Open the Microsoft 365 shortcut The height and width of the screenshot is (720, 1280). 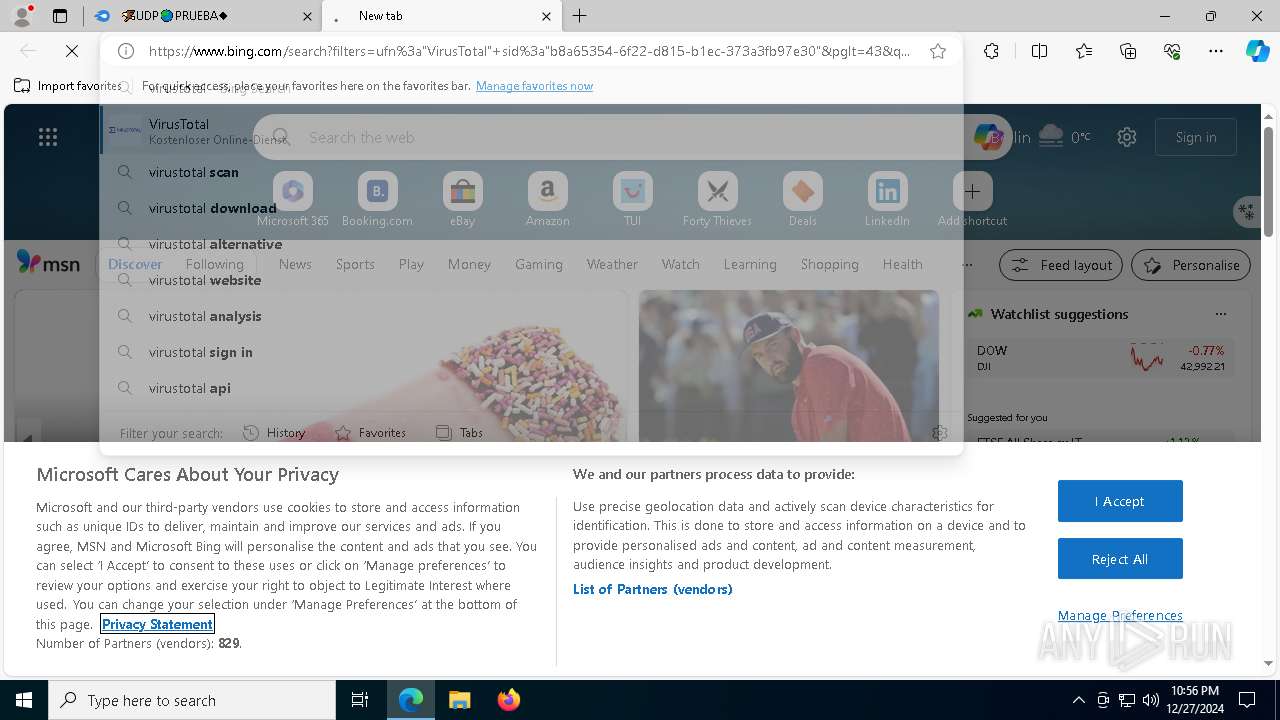click(x=292, y=199)
